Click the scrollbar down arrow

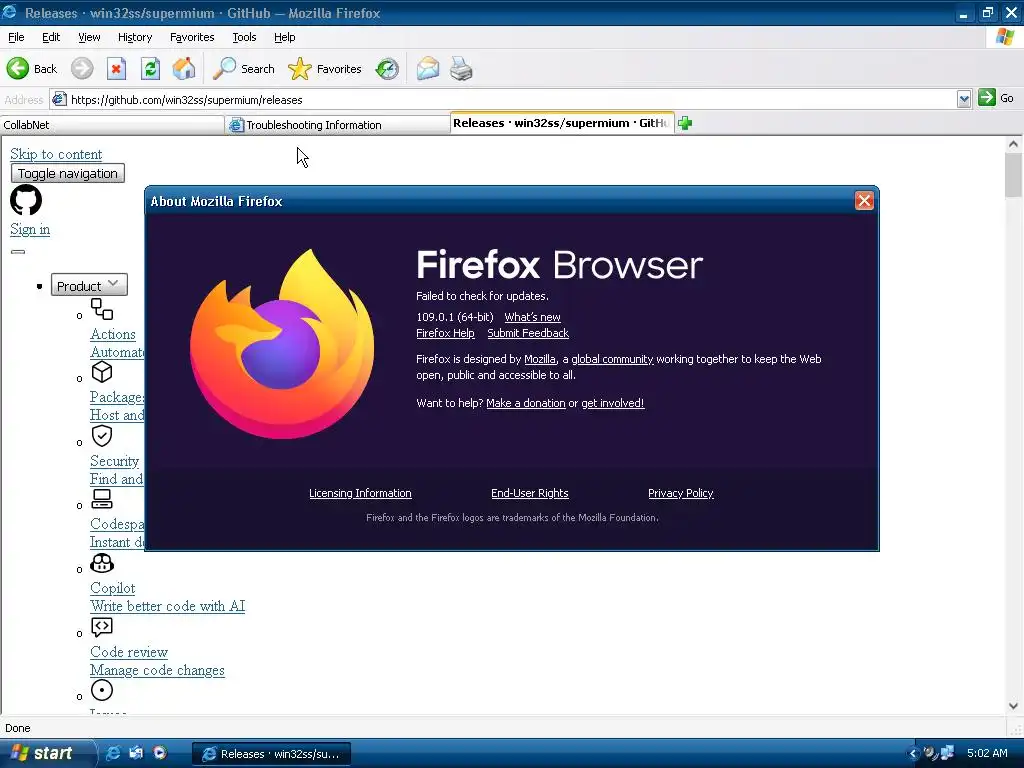click(x=1013, y=706)
